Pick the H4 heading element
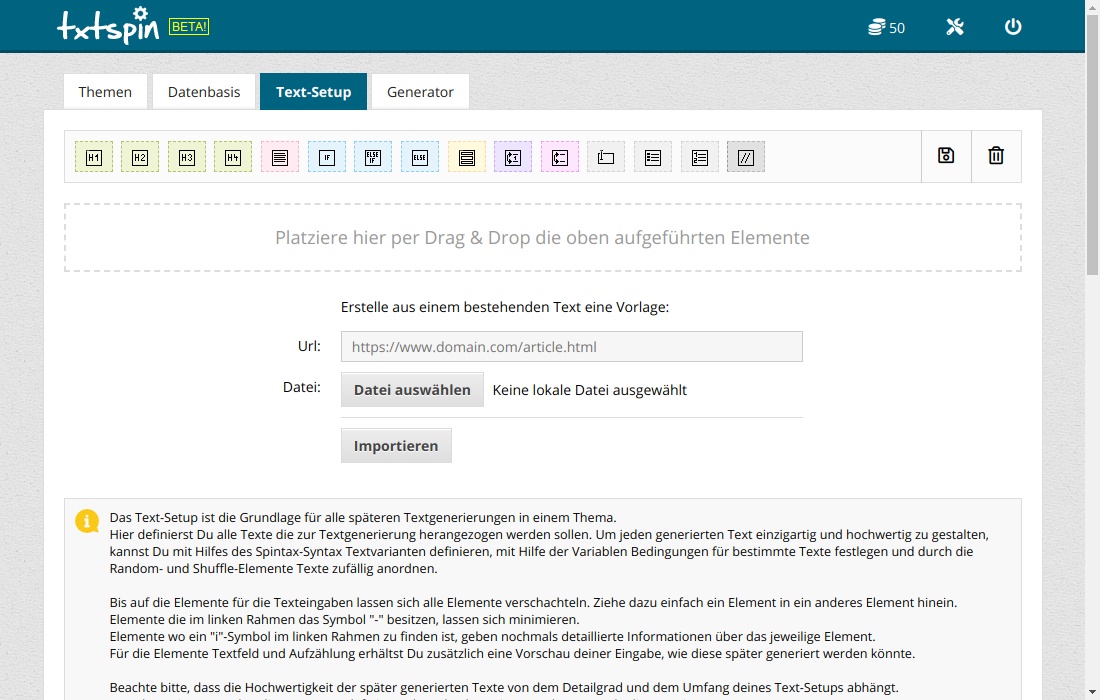 click(x=233, y=157)
